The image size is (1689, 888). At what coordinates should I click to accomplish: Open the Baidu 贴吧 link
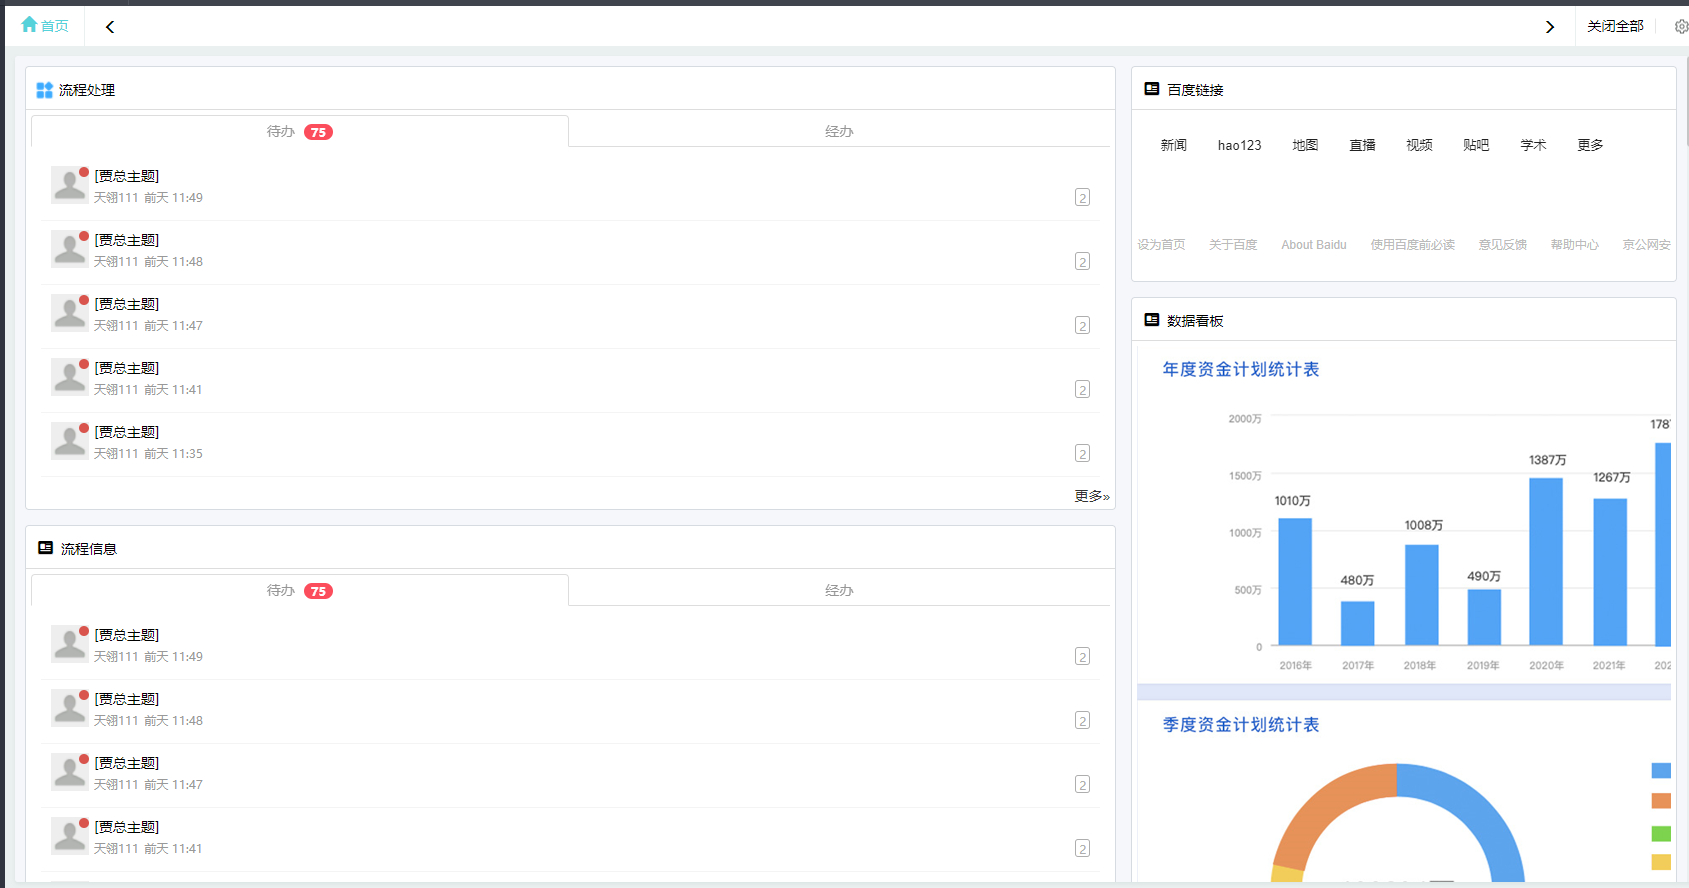click(x=1476, y=145)
